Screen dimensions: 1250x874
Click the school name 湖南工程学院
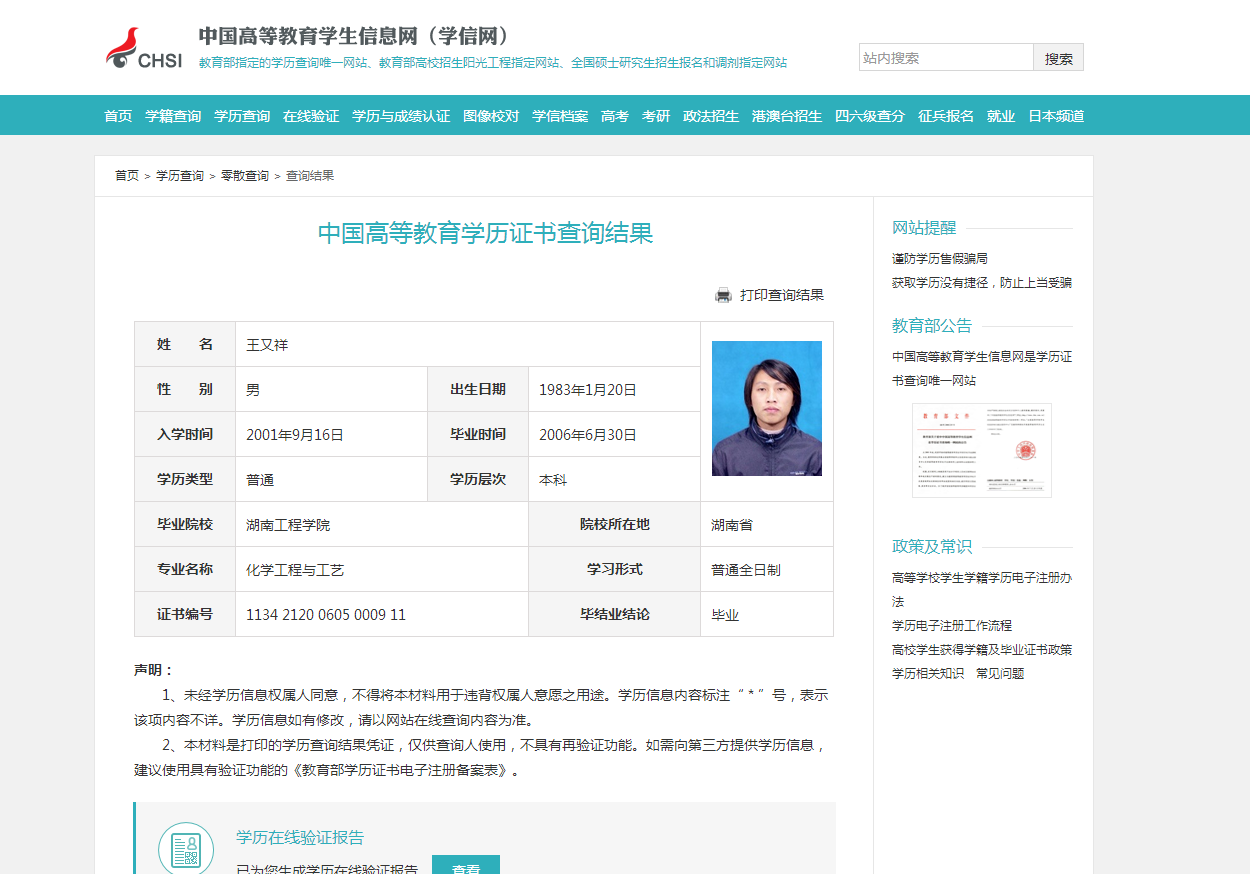coord(288,525)
